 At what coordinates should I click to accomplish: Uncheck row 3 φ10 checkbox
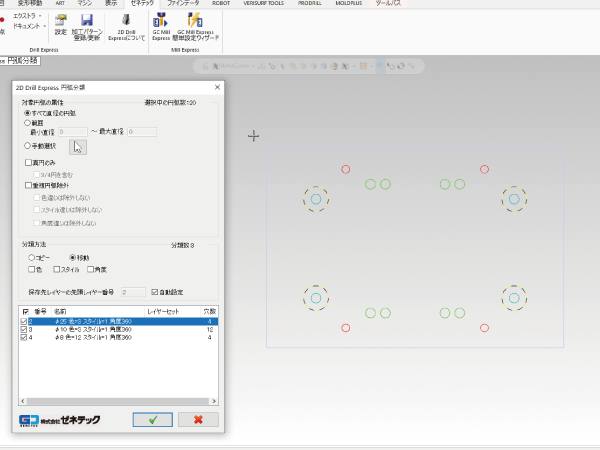click(24, 329)
